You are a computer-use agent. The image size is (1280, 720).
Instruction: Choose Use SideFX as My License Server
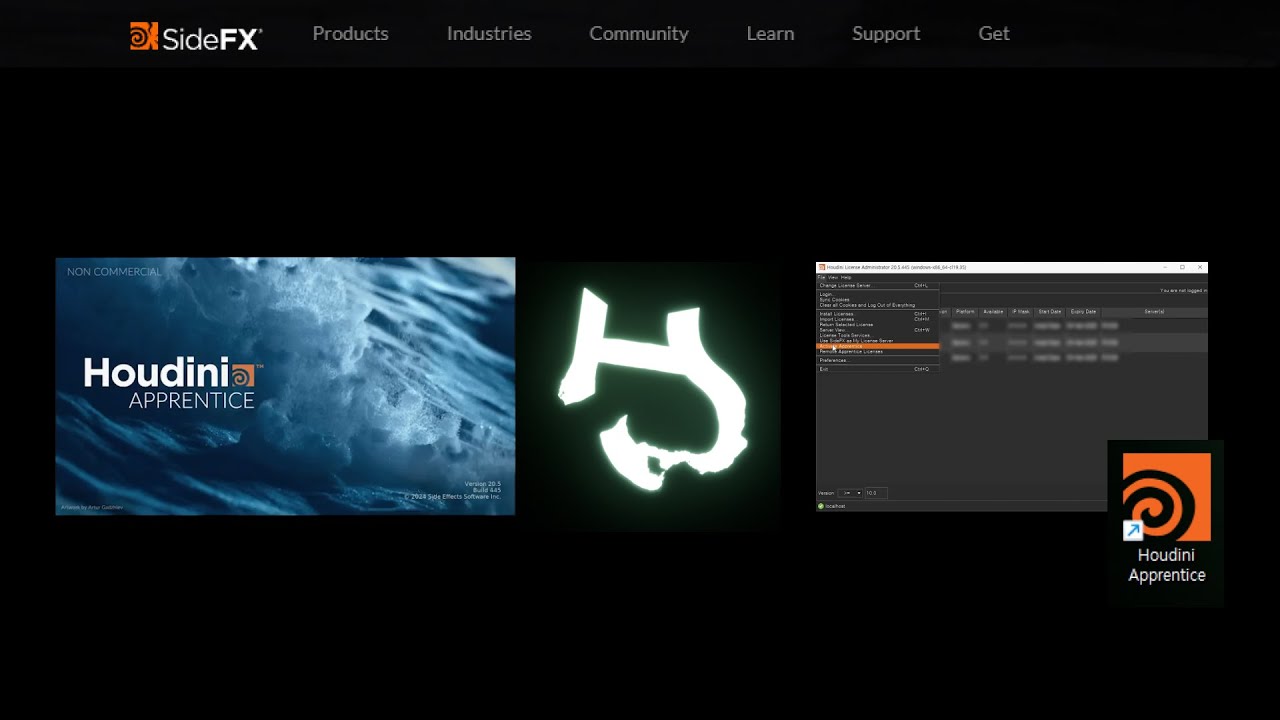[x=878, y=341]
